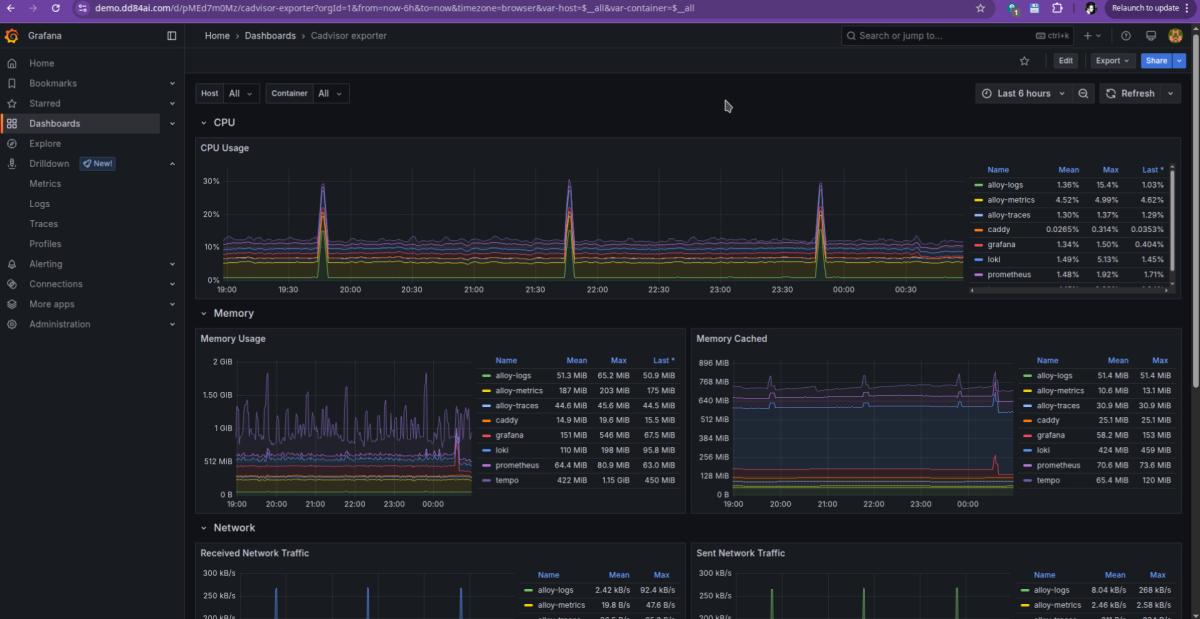Click the Search or jump to field
This screenshot has width=1200, height=619.
pyautogui.click(x=957, y=36)
